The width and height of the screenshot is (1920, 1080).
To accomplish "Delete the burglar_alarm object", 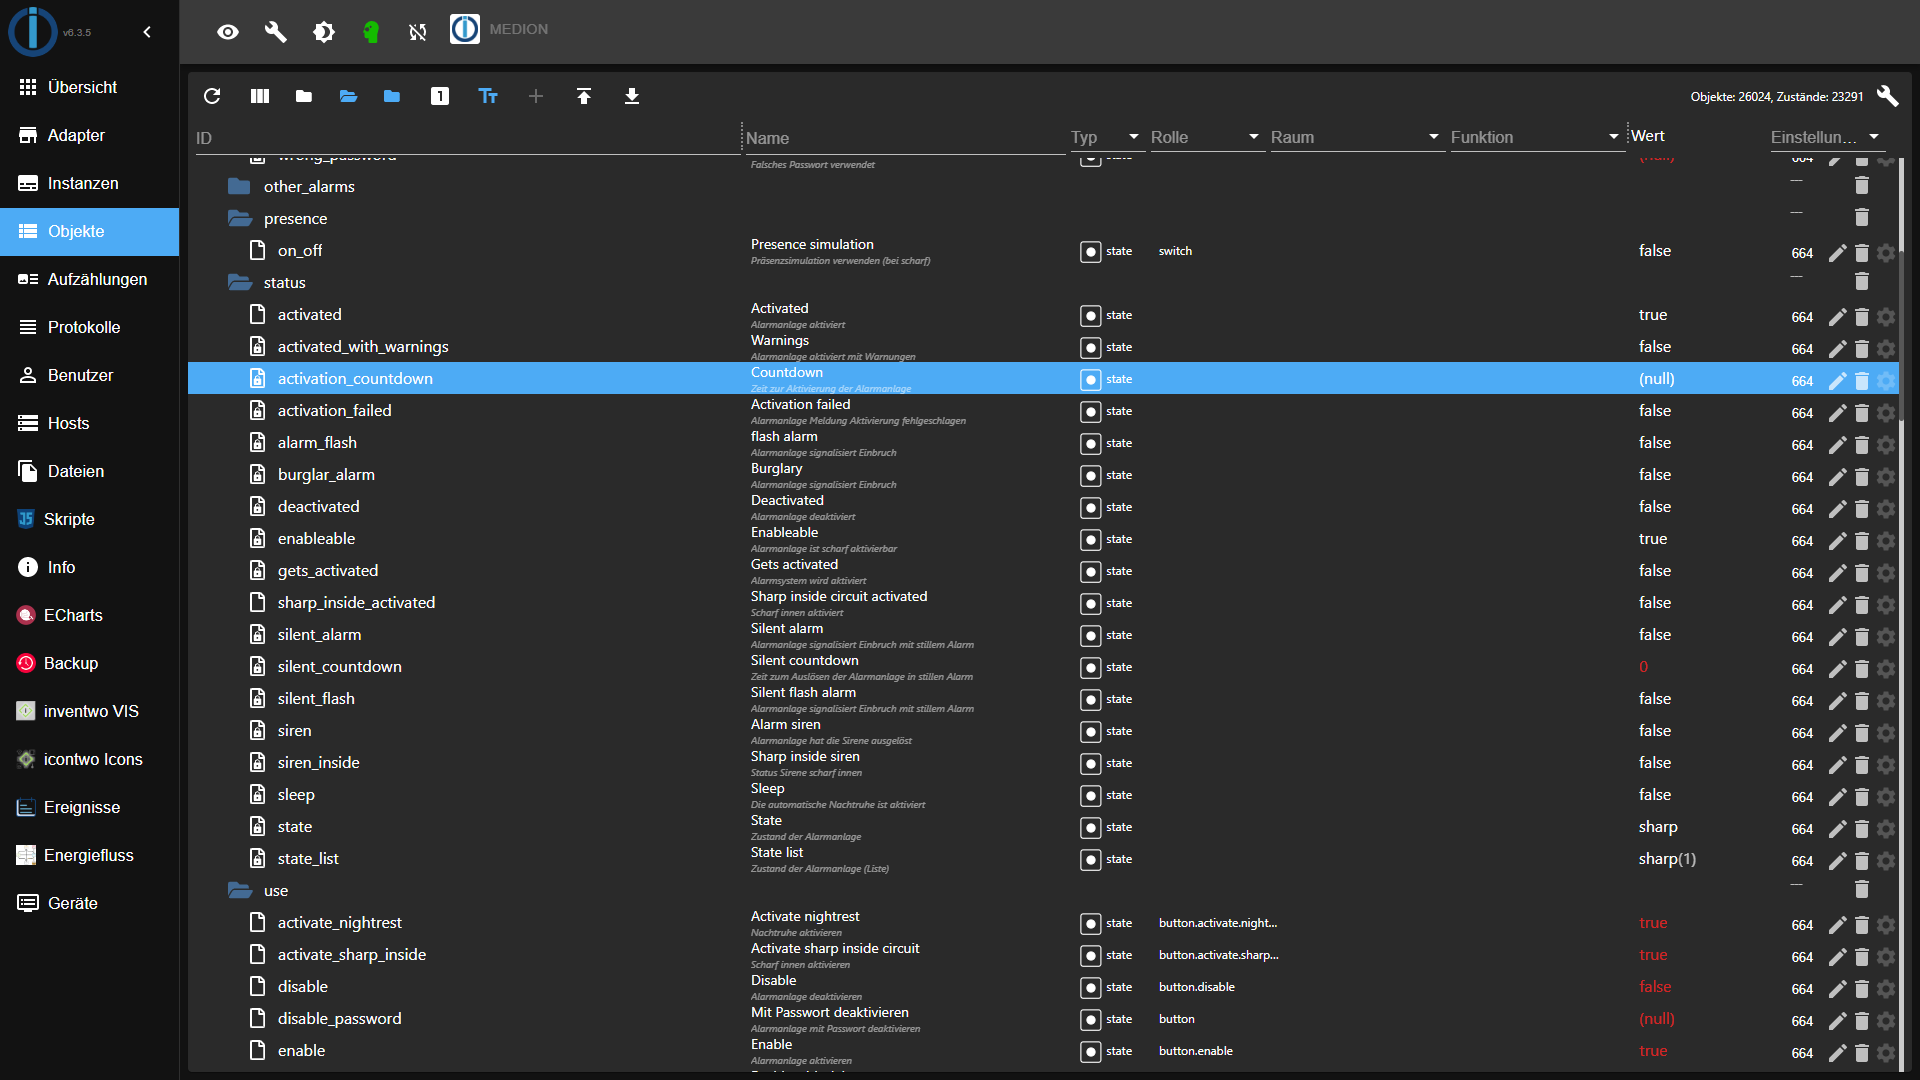I will click(1862, 477).
